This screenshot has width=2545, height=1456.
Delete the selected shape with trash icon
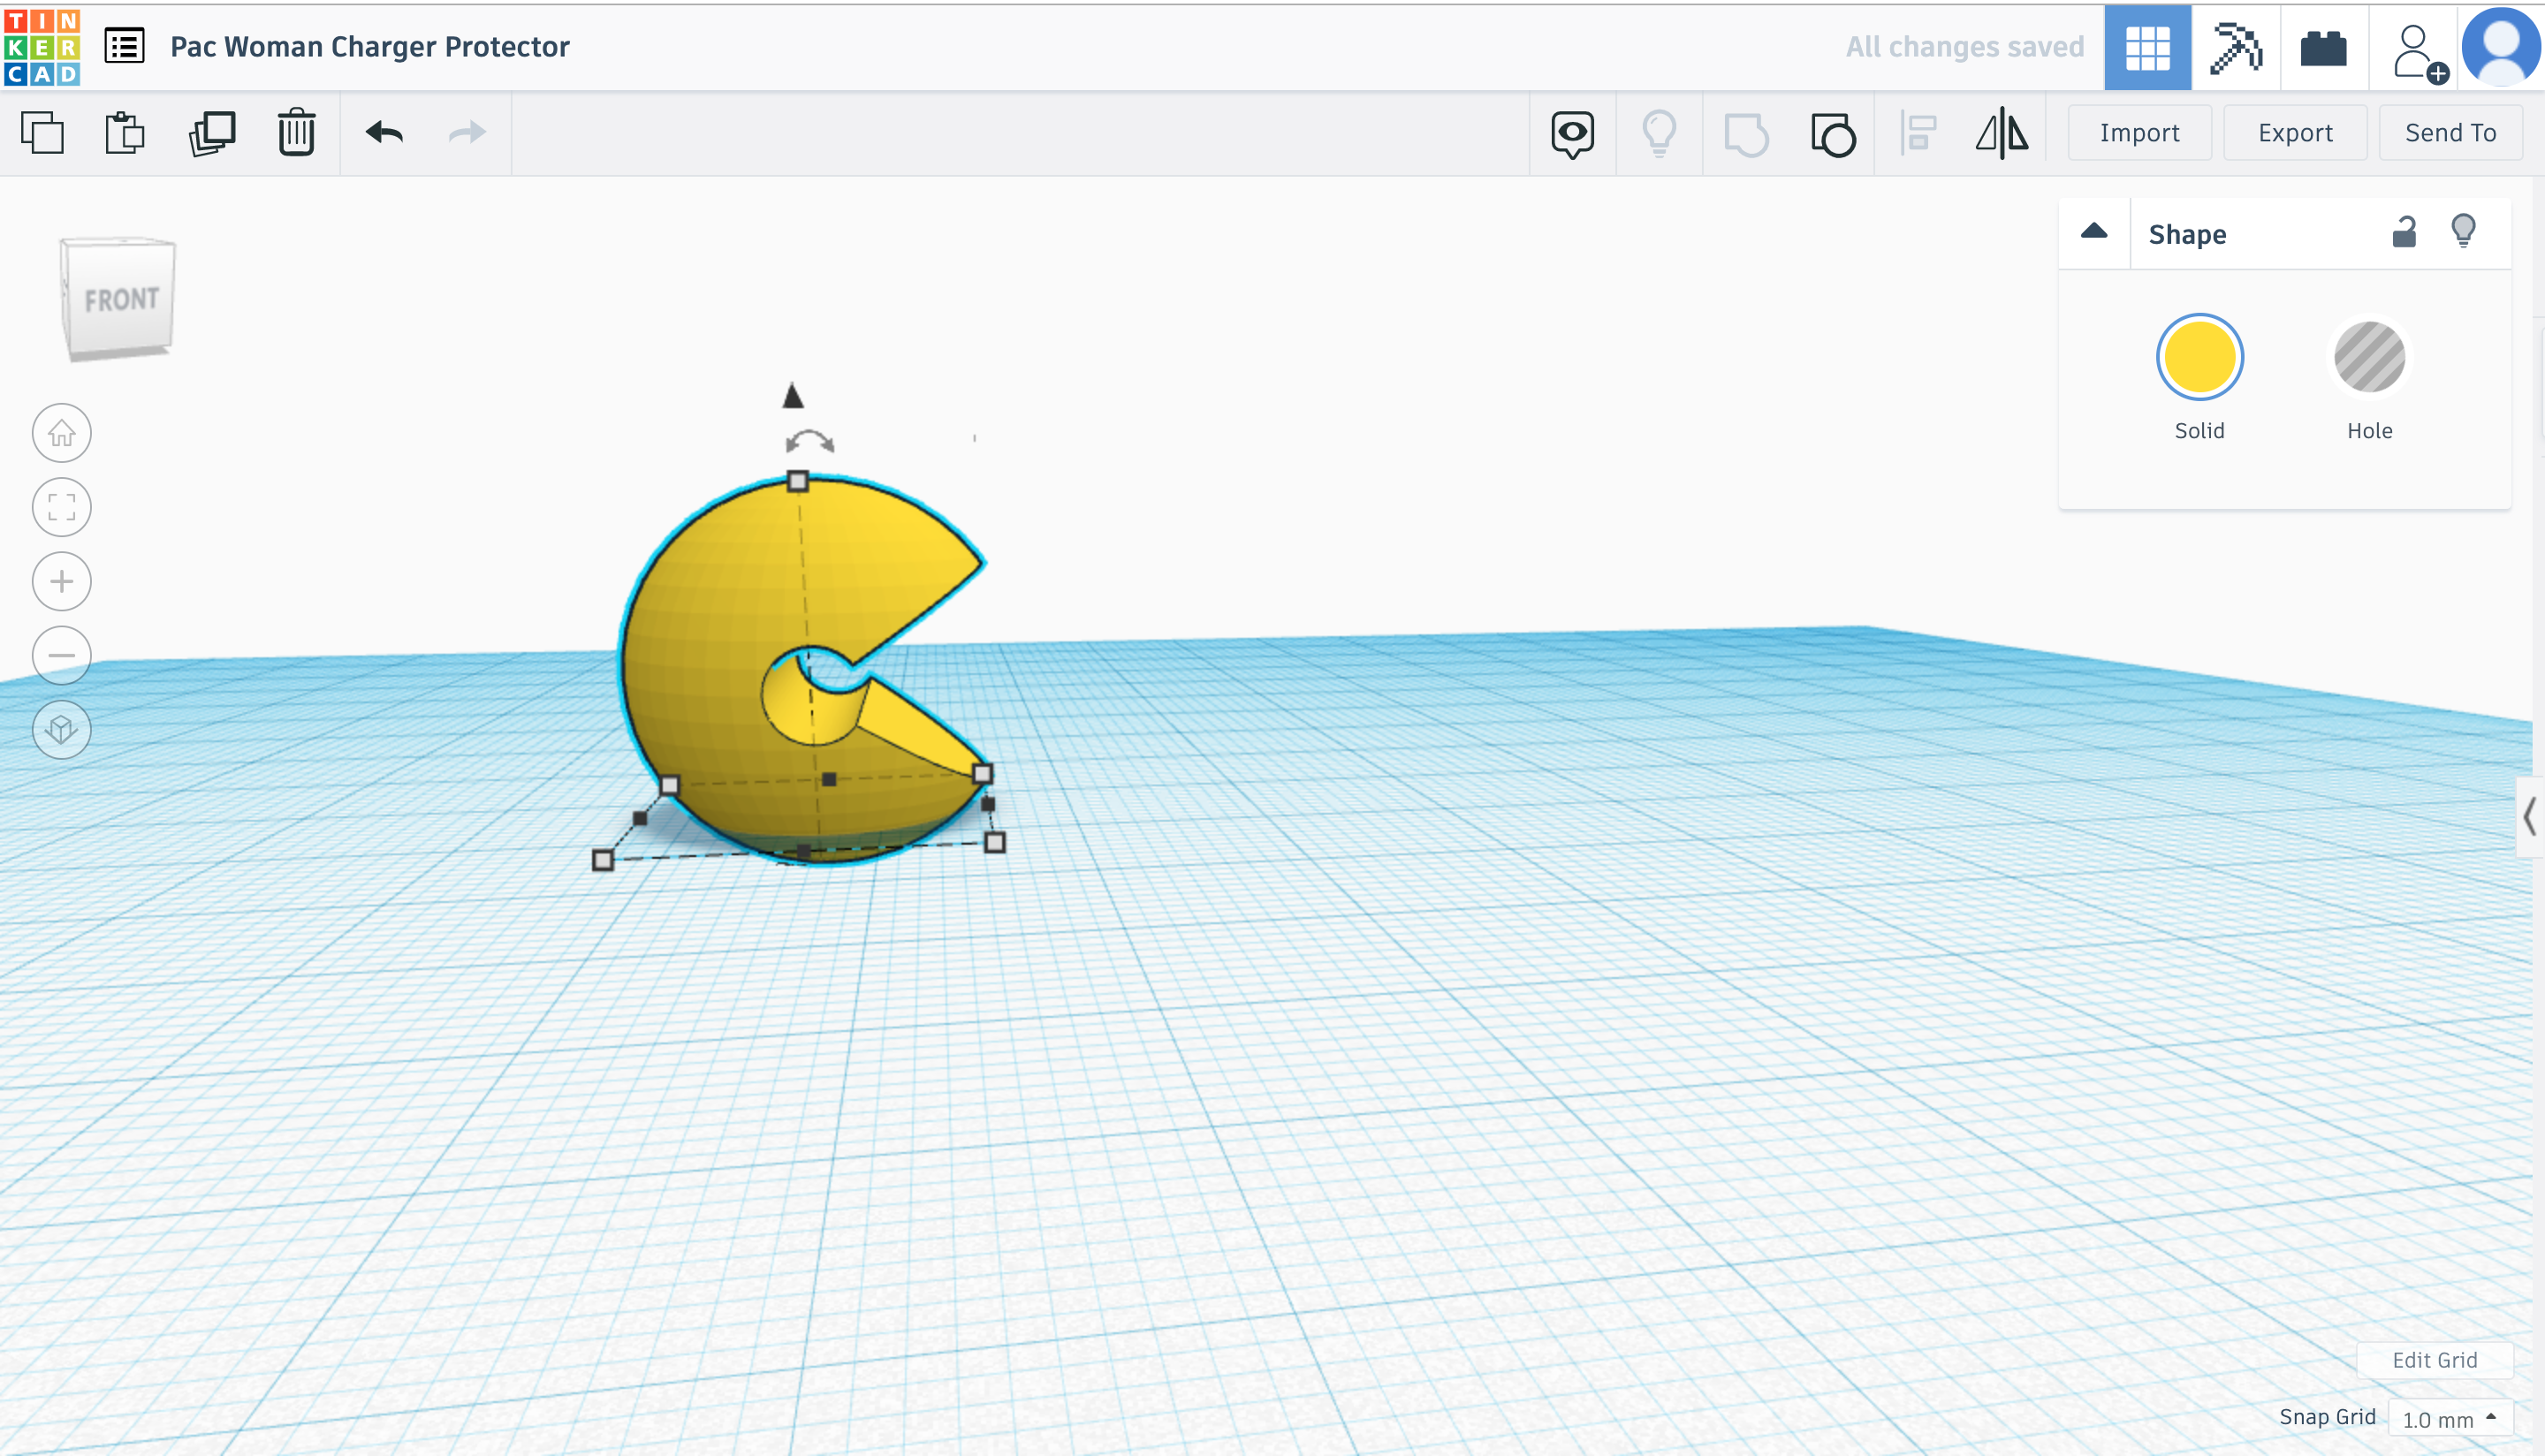click(x=296, y=133)
